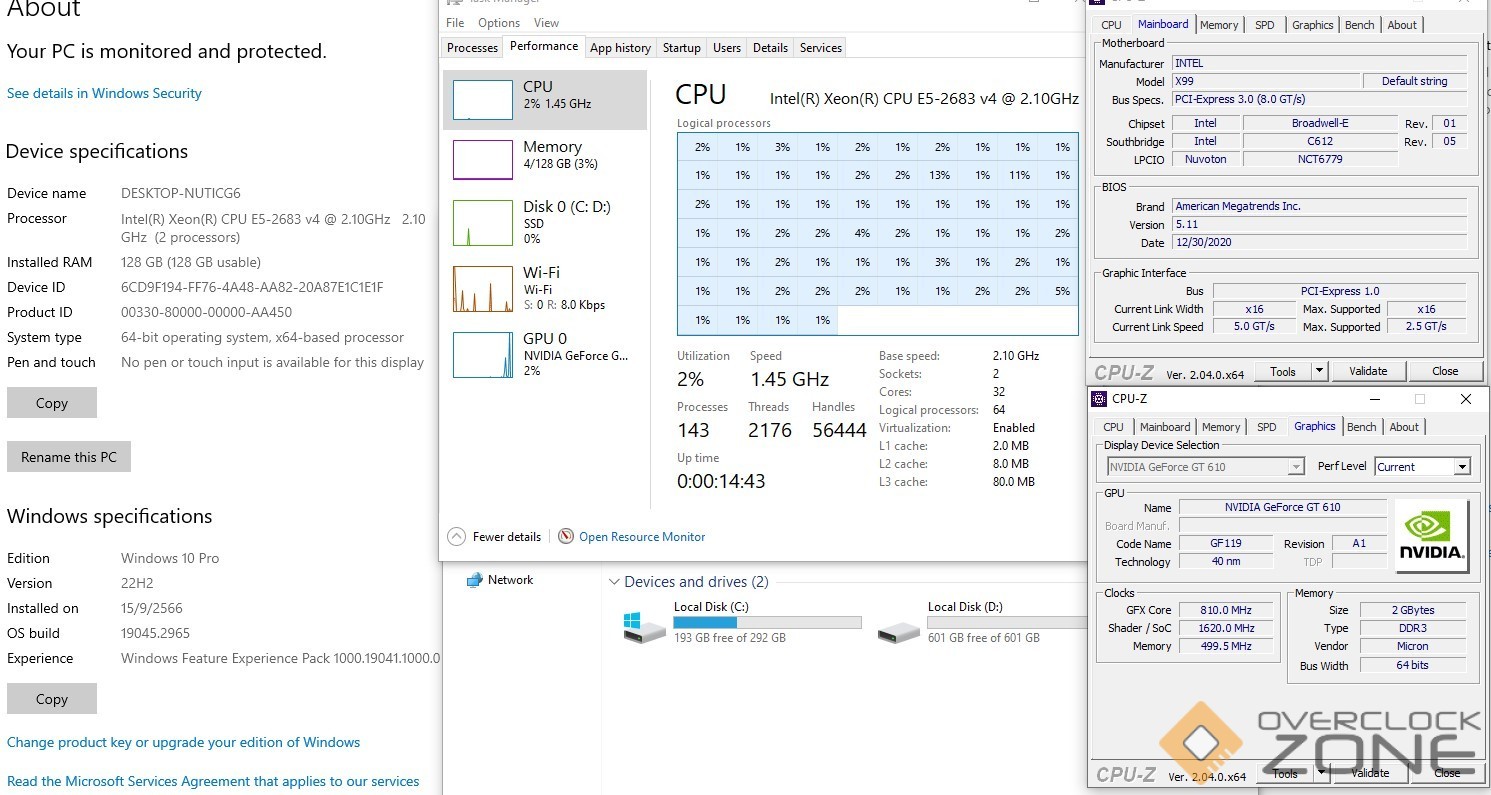Open the Display Device Selection dropdown
This screenshot has width=1491, height=795.
pyautogui.click(x=1296, y=467)
